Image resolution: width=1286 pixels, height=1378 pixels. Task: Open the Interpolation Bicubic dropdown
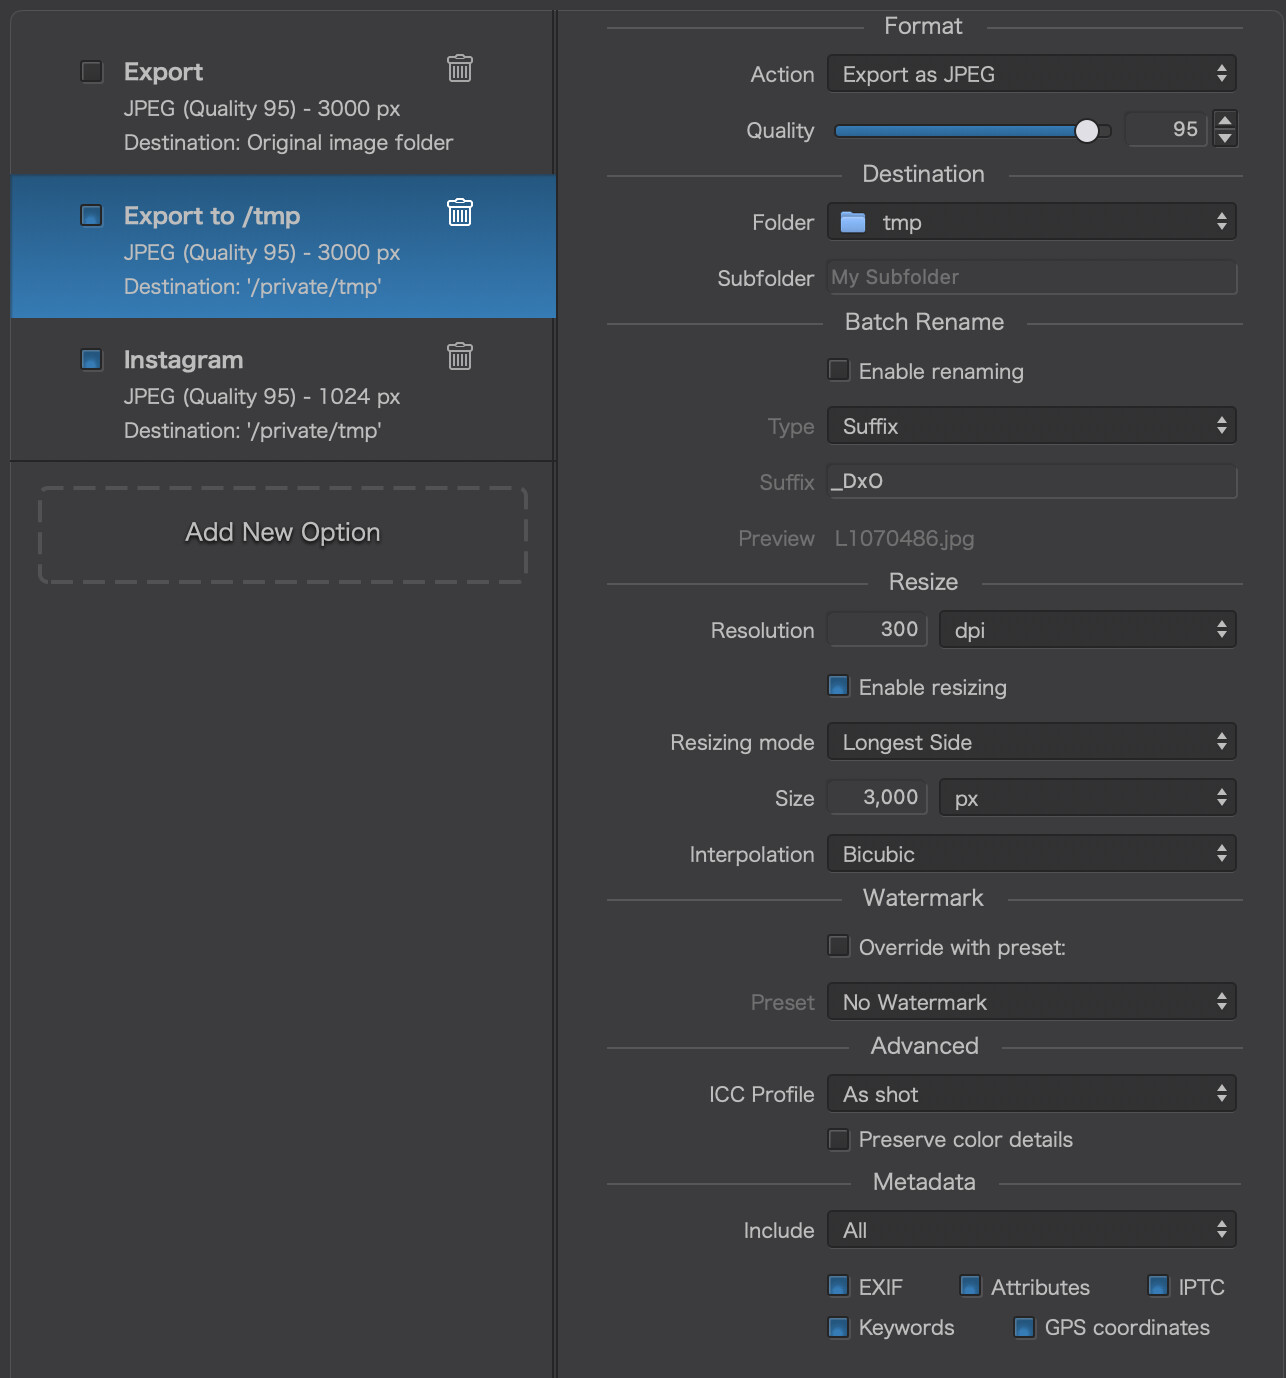point(1031,854)
